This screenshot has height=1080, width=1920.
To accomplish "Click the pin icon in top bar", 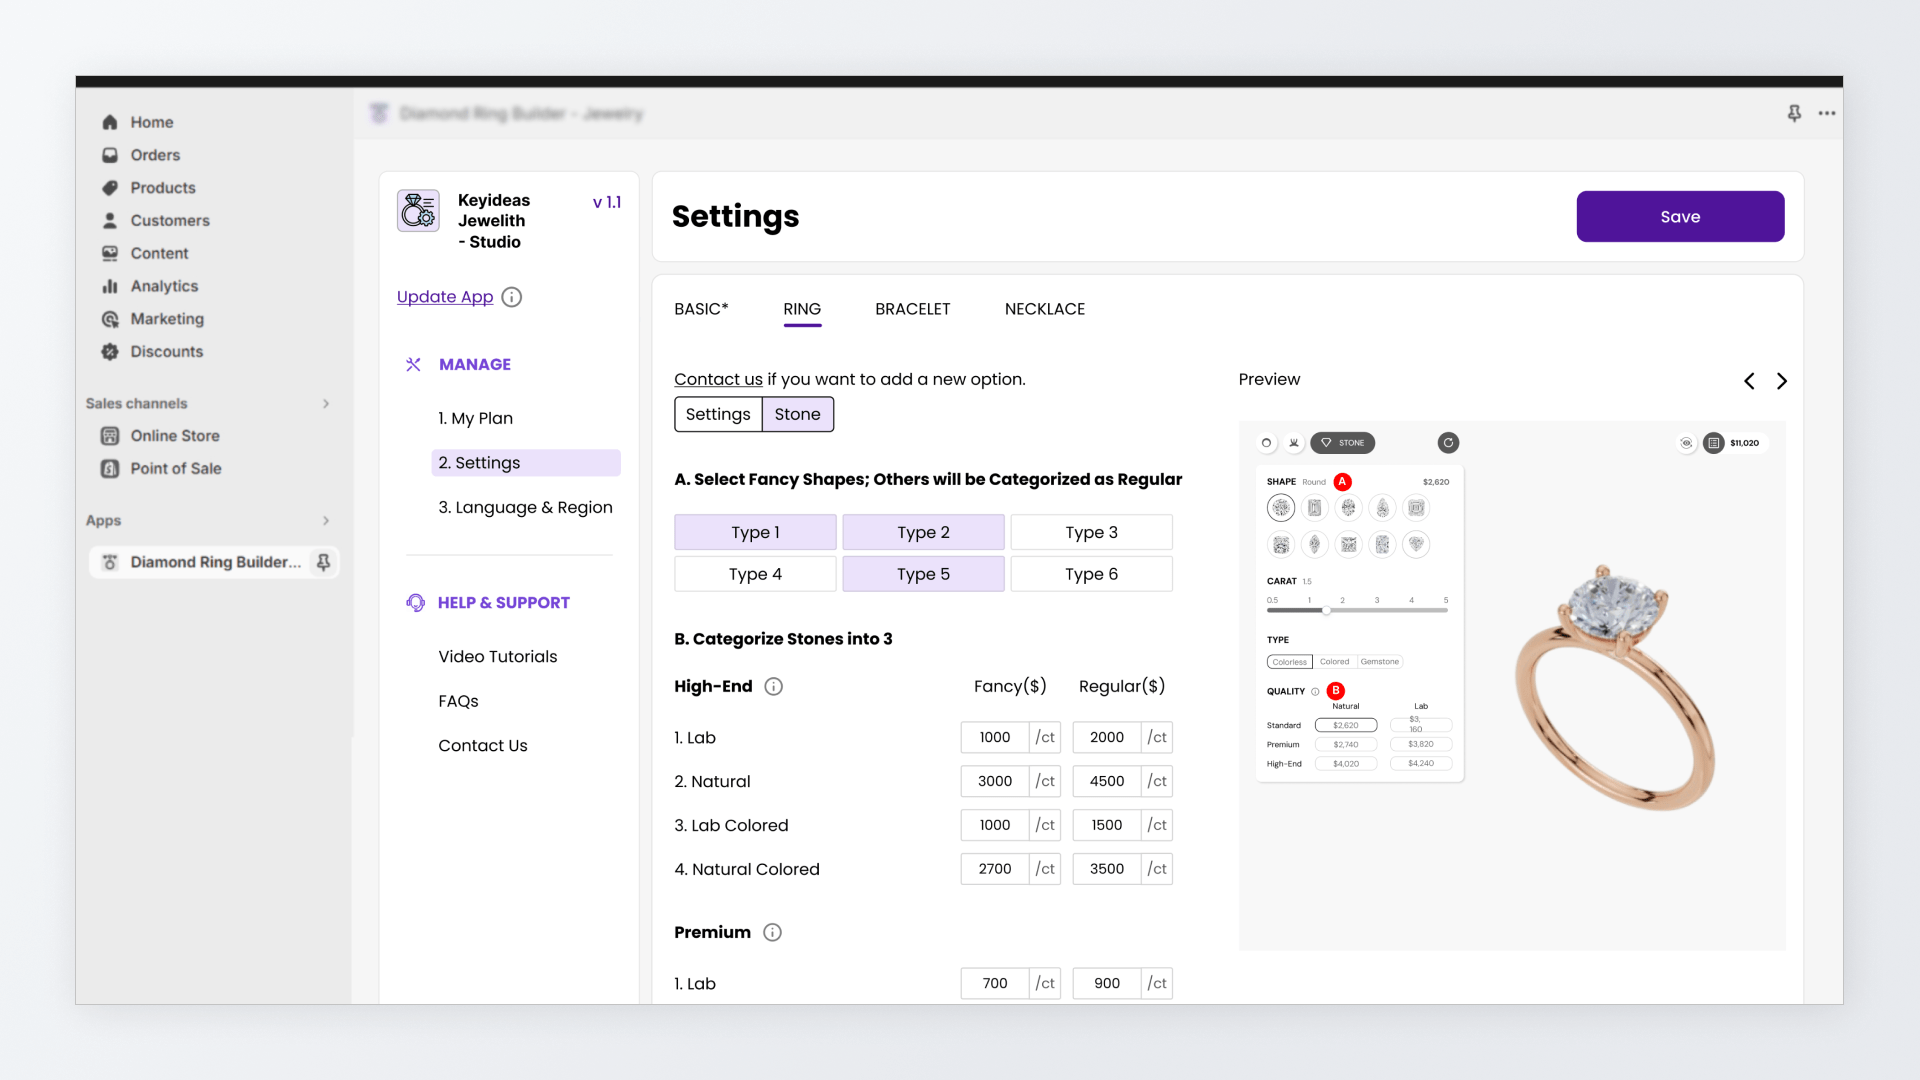I will (x=1794, y=113).
